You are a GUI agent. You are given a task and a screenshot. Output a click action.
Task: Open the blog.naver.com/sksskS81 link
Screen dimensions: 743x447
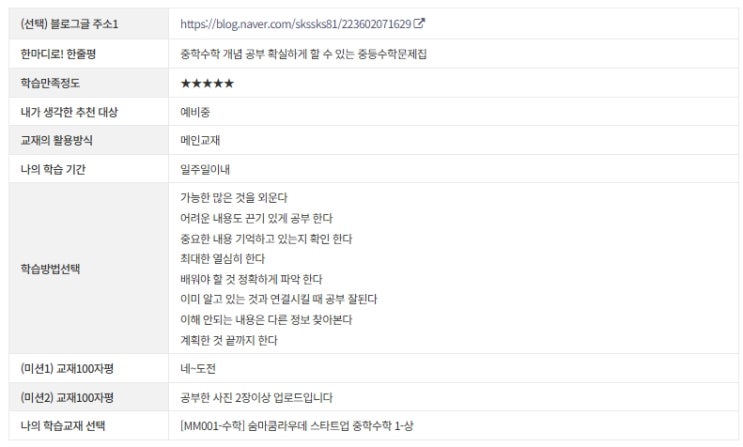coord(296,24)
